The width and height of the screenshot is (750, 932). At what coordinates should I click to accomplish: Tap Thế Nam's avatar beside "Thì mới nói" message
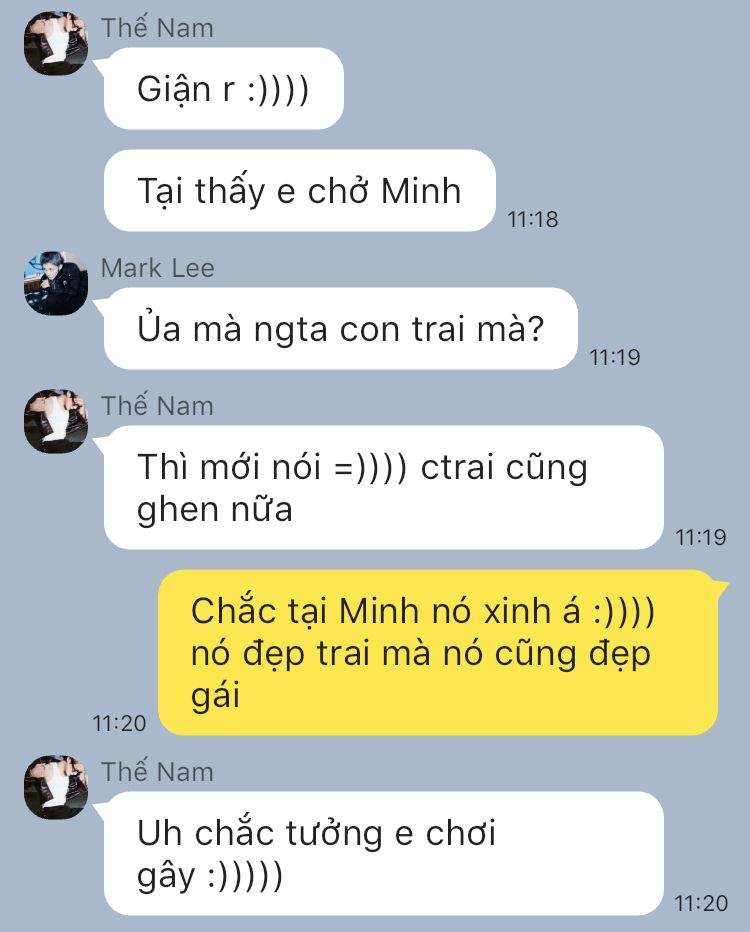click(x=56, y=421)
